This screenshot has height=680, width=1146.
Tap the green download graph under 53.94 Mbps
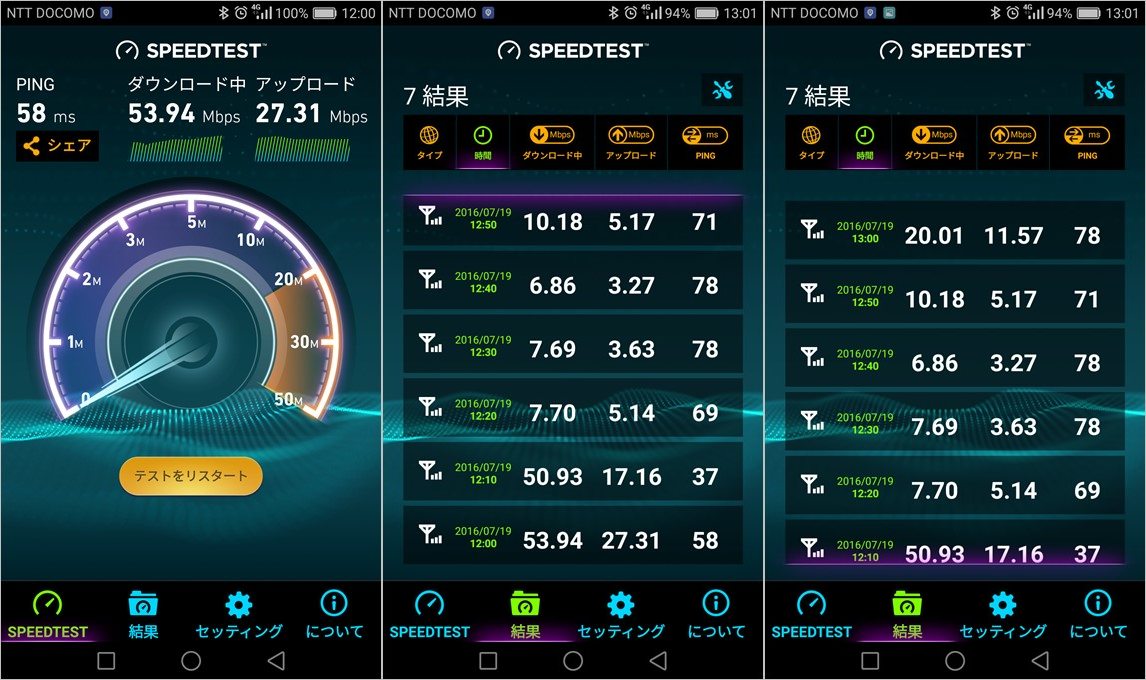pos(176,148)
